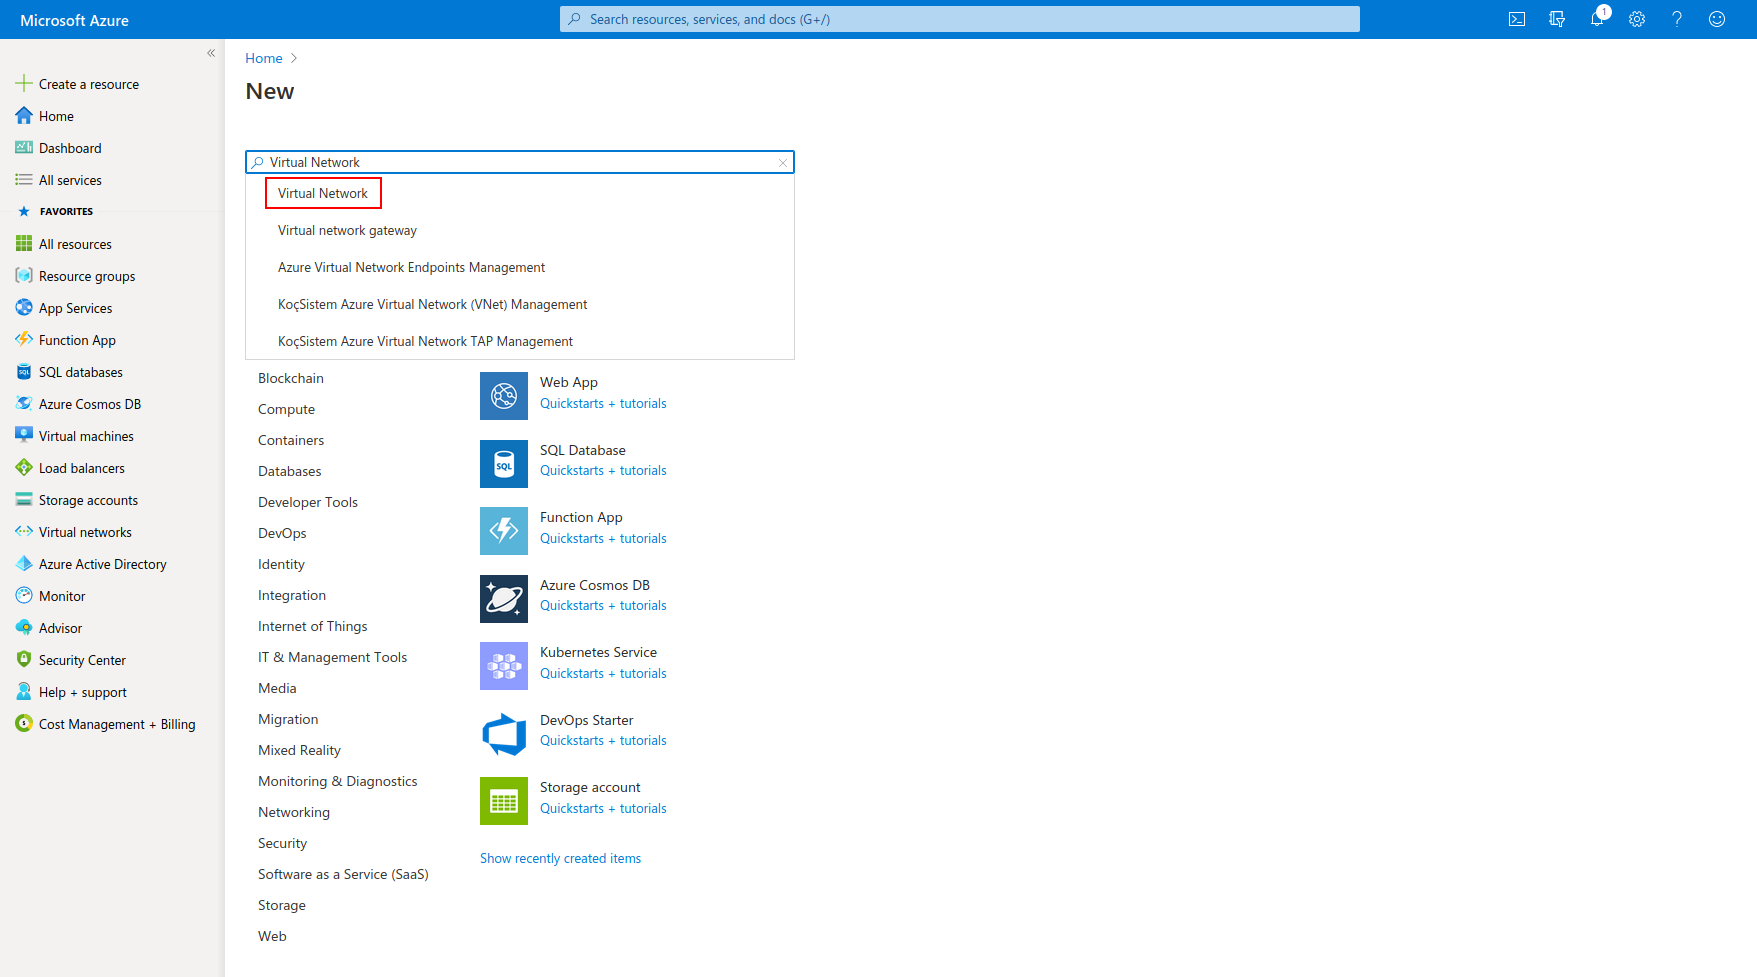Click the global search resources bar

(960, 19)
